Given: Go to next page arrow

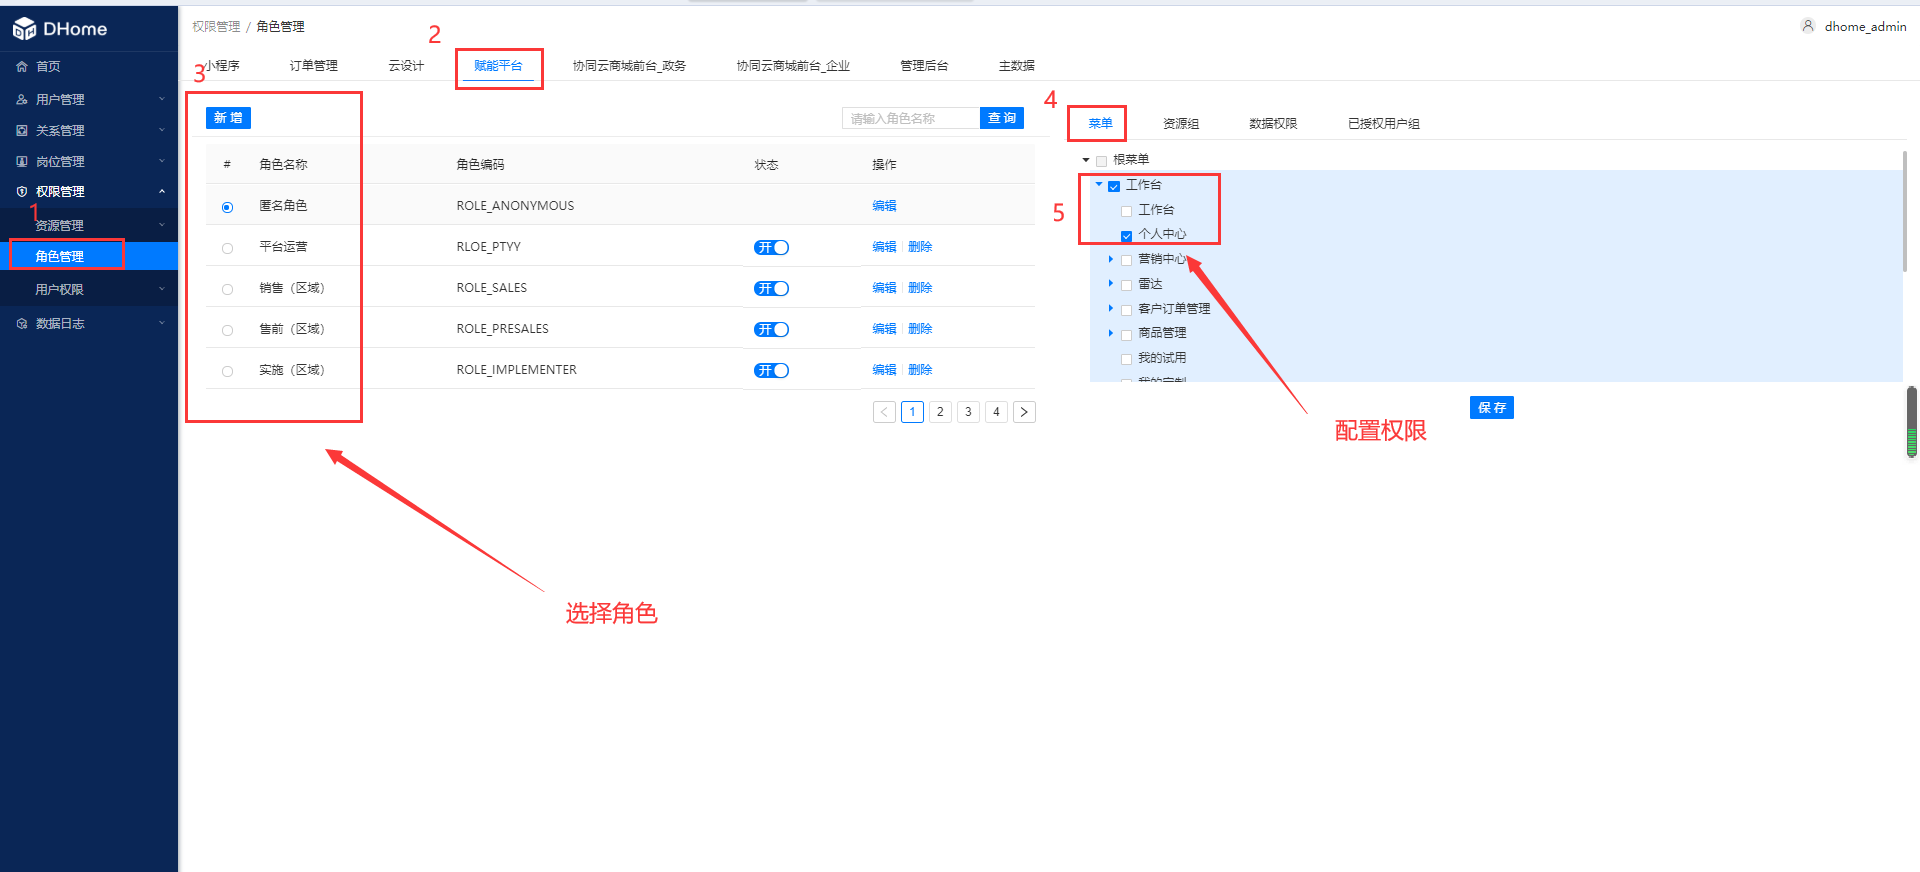Looking at the screenshot, I should pos(1024,412).
